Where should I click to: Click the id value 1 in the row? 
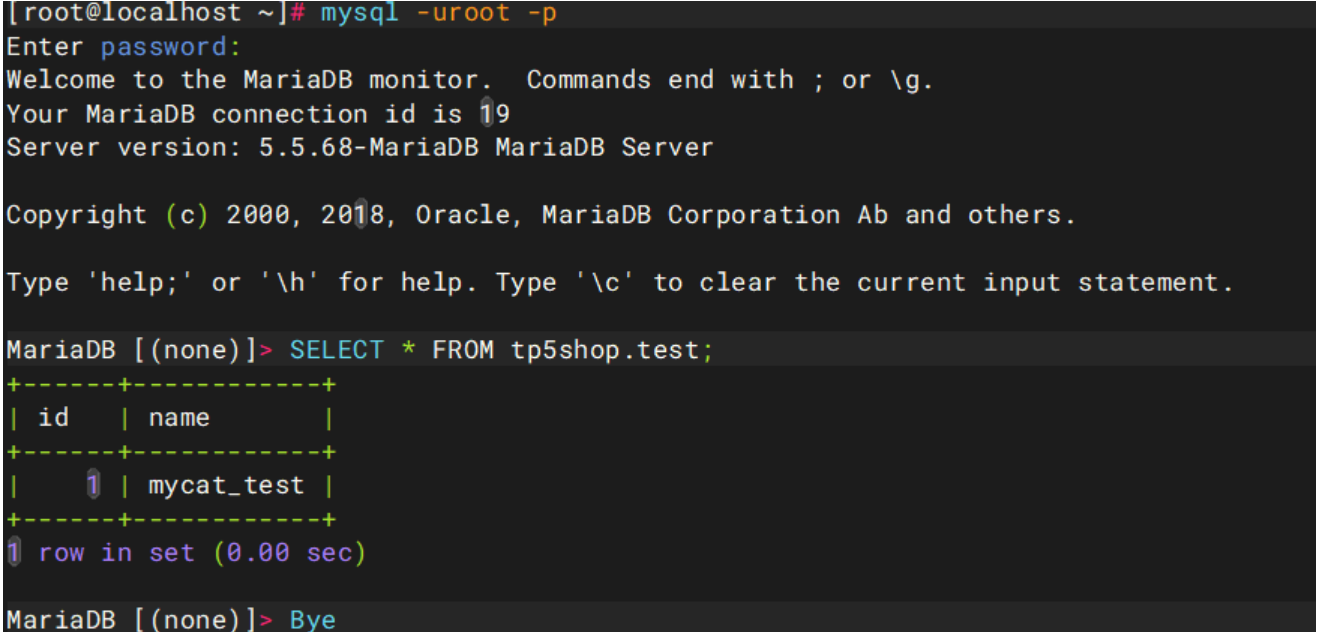pos(93,485)
